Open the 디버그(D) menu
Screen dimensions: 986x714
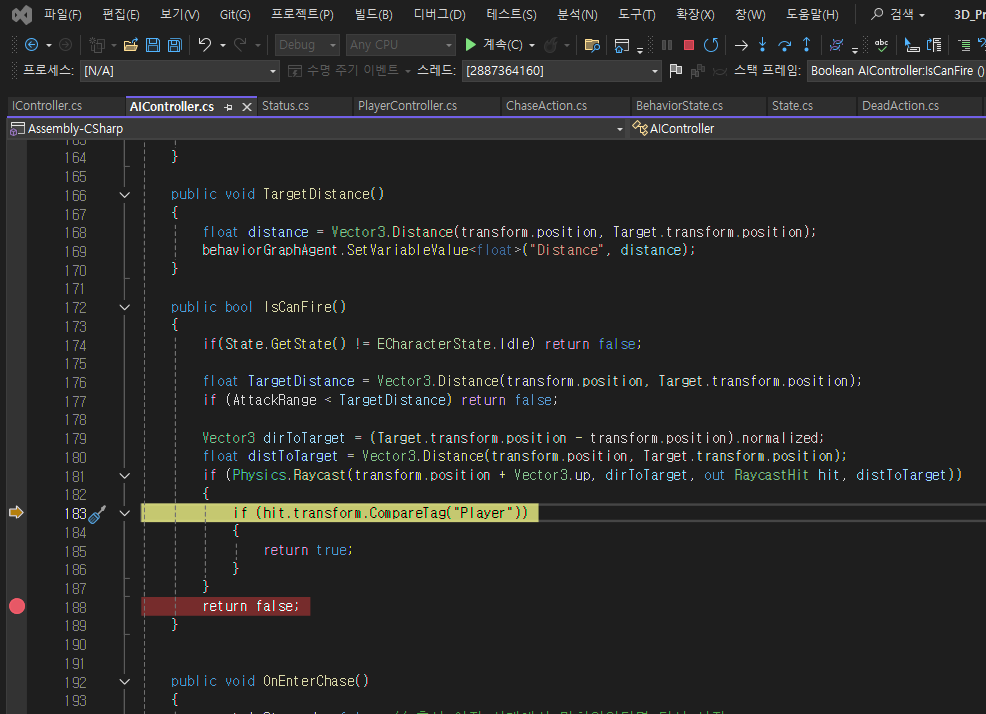pos(439,15)
